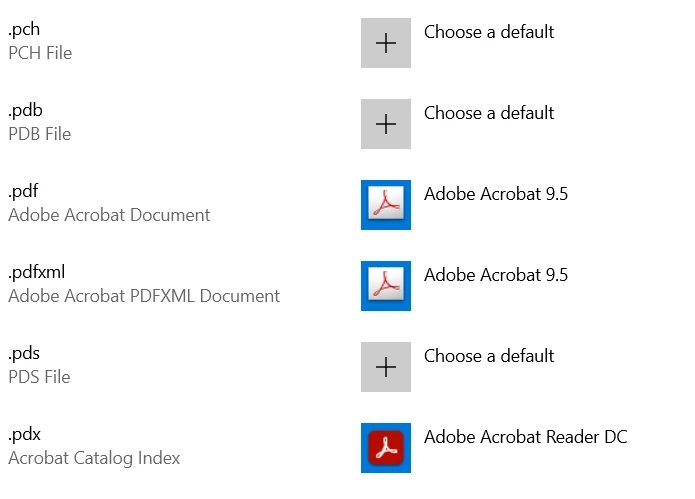695x499 pixels.
Task: Click the plus icon for .pch
Action: tap(386, 43)
